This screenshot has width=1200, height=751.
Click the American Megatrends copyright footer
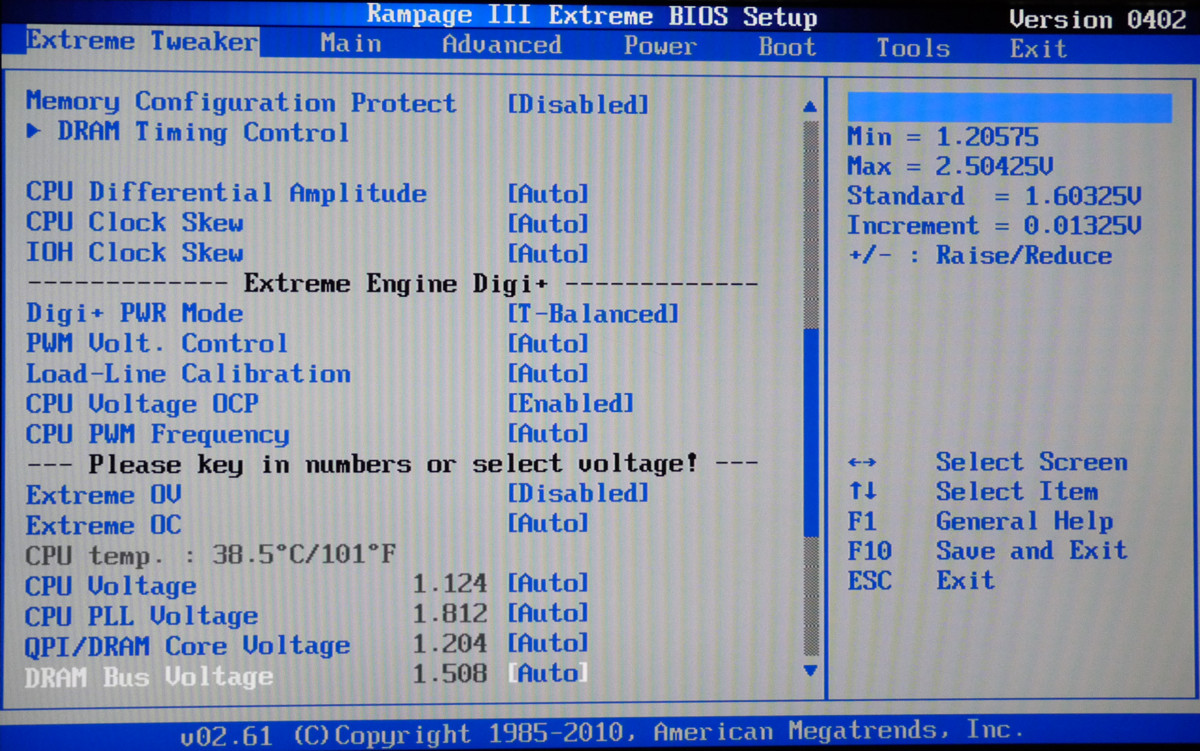pyautogui.click(x=603, y=733)
